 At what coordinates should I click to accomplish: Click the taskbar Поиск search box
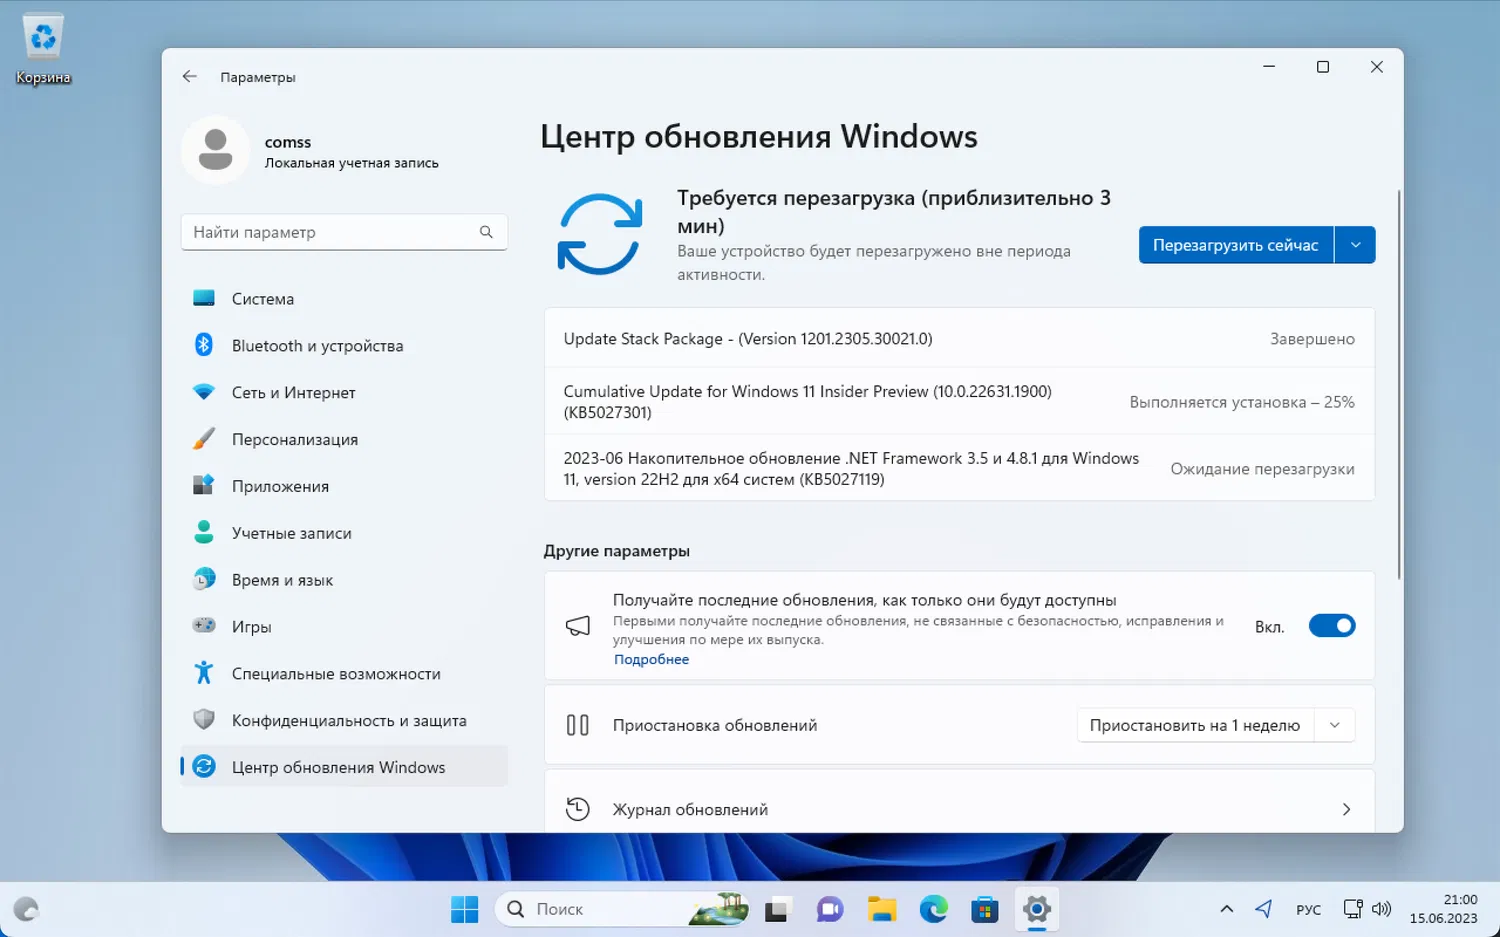coord(622,909)
